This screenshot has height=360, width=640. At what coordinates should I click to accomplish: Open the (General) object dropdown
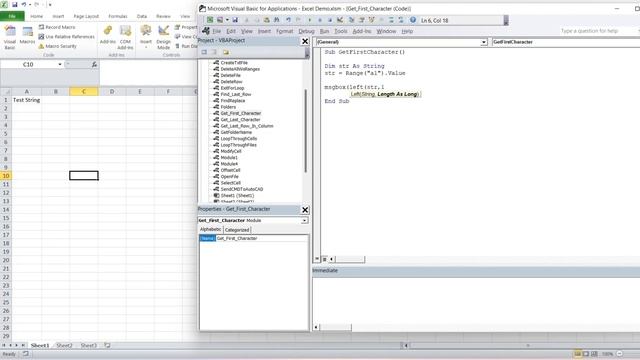[x=484, y=42]
